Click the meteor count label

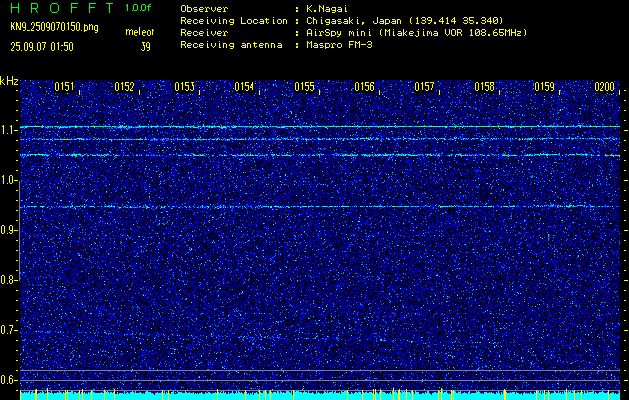coord(140,32)
